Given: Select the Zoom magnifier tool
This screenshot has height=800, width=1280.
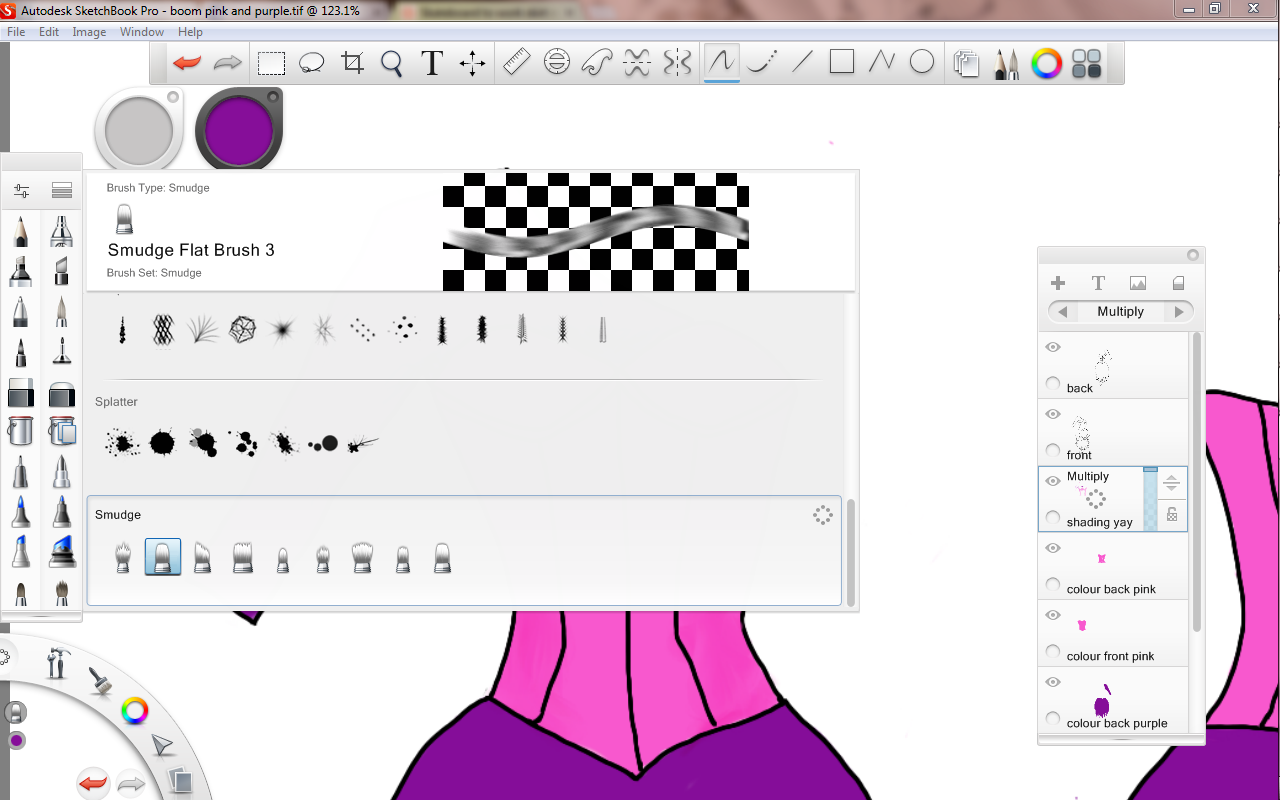Looking at the screenshot, I should pyautogui.click(x=392, y=64).
